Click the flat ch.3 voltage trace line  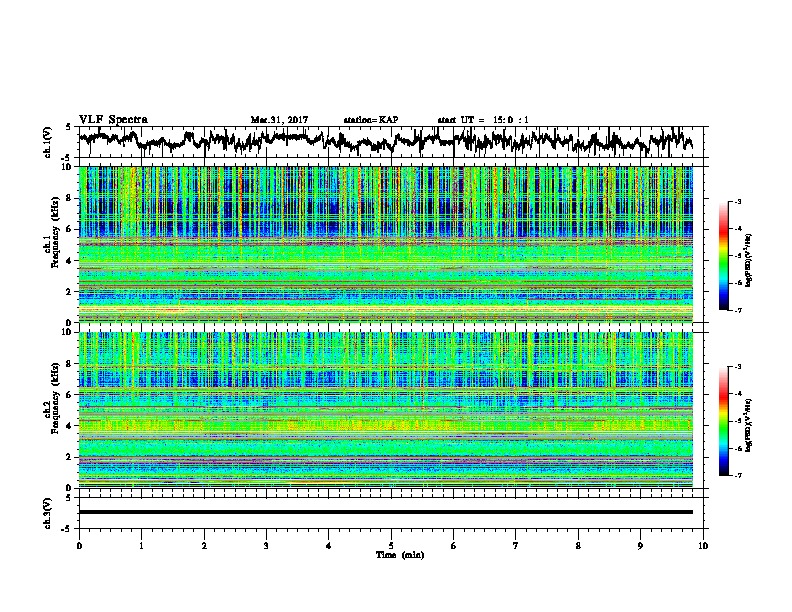point(386,512)
